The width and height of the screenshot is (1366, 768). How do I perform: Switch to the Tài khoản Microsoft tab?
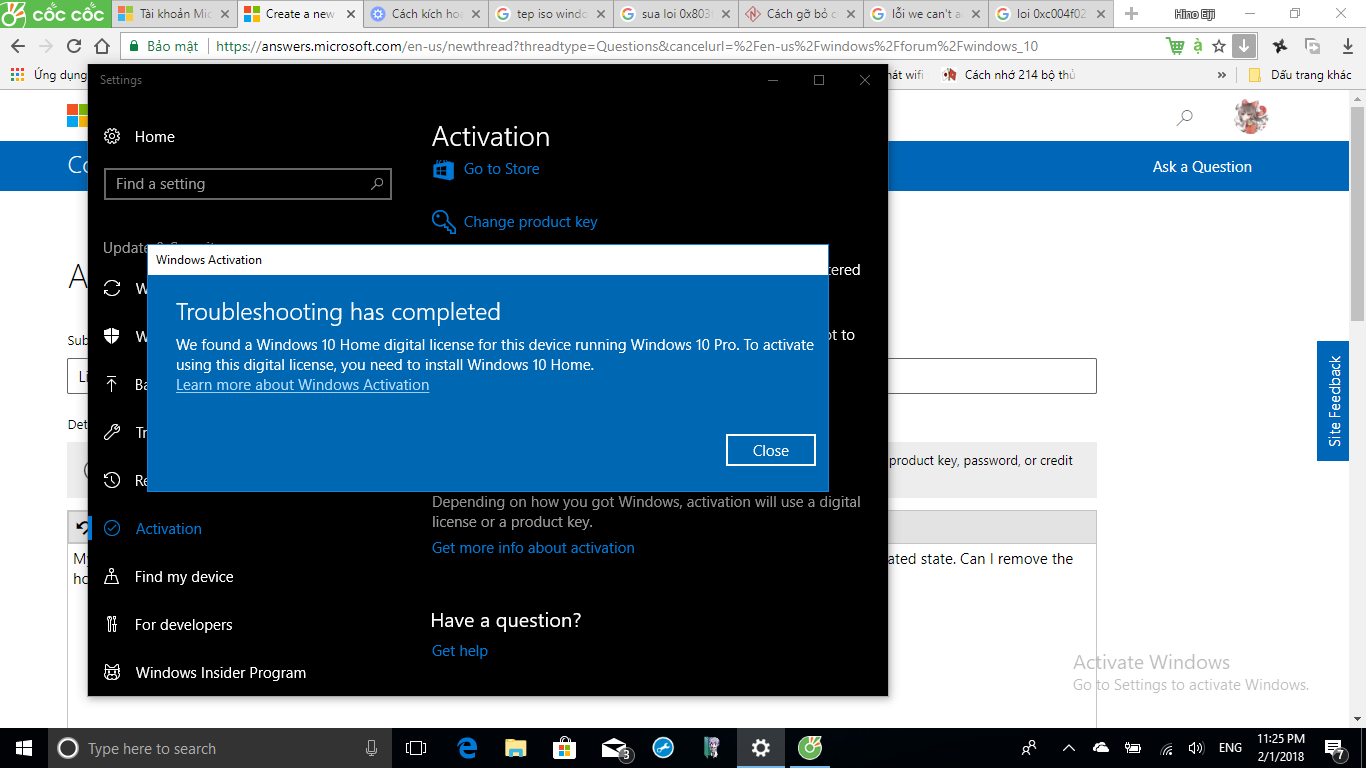(172, 14)
